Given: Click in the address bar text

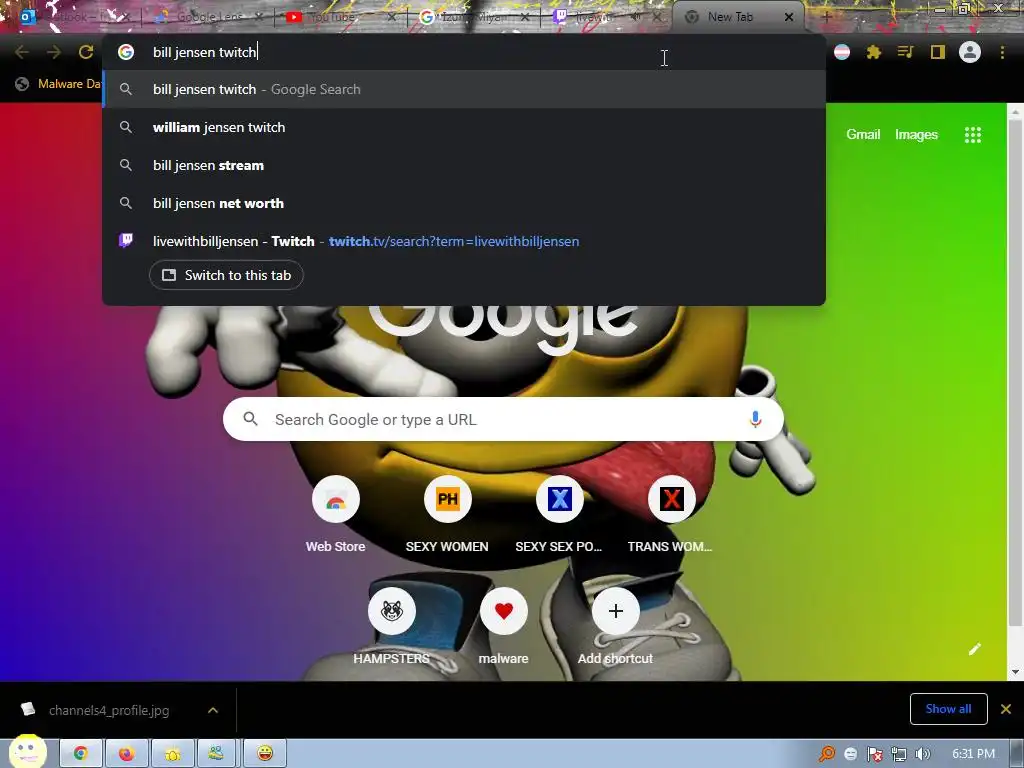Looking at the screenshot, I should coord(204,52).
